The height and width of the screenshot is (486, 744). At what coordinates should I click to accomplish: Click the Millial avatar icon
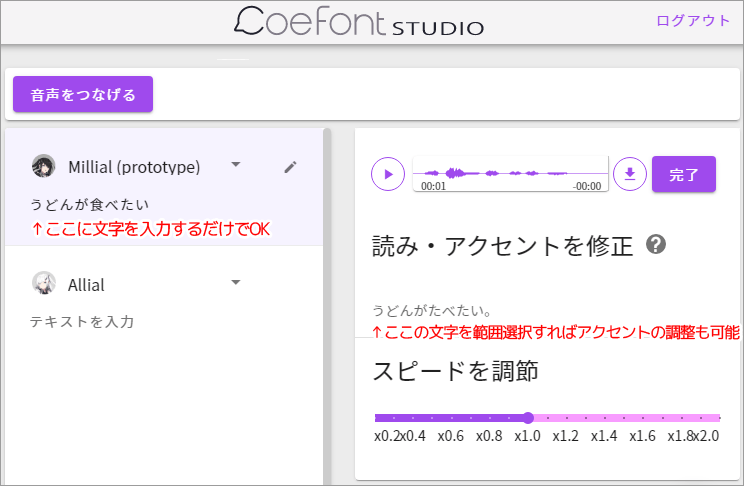(43, 166)
